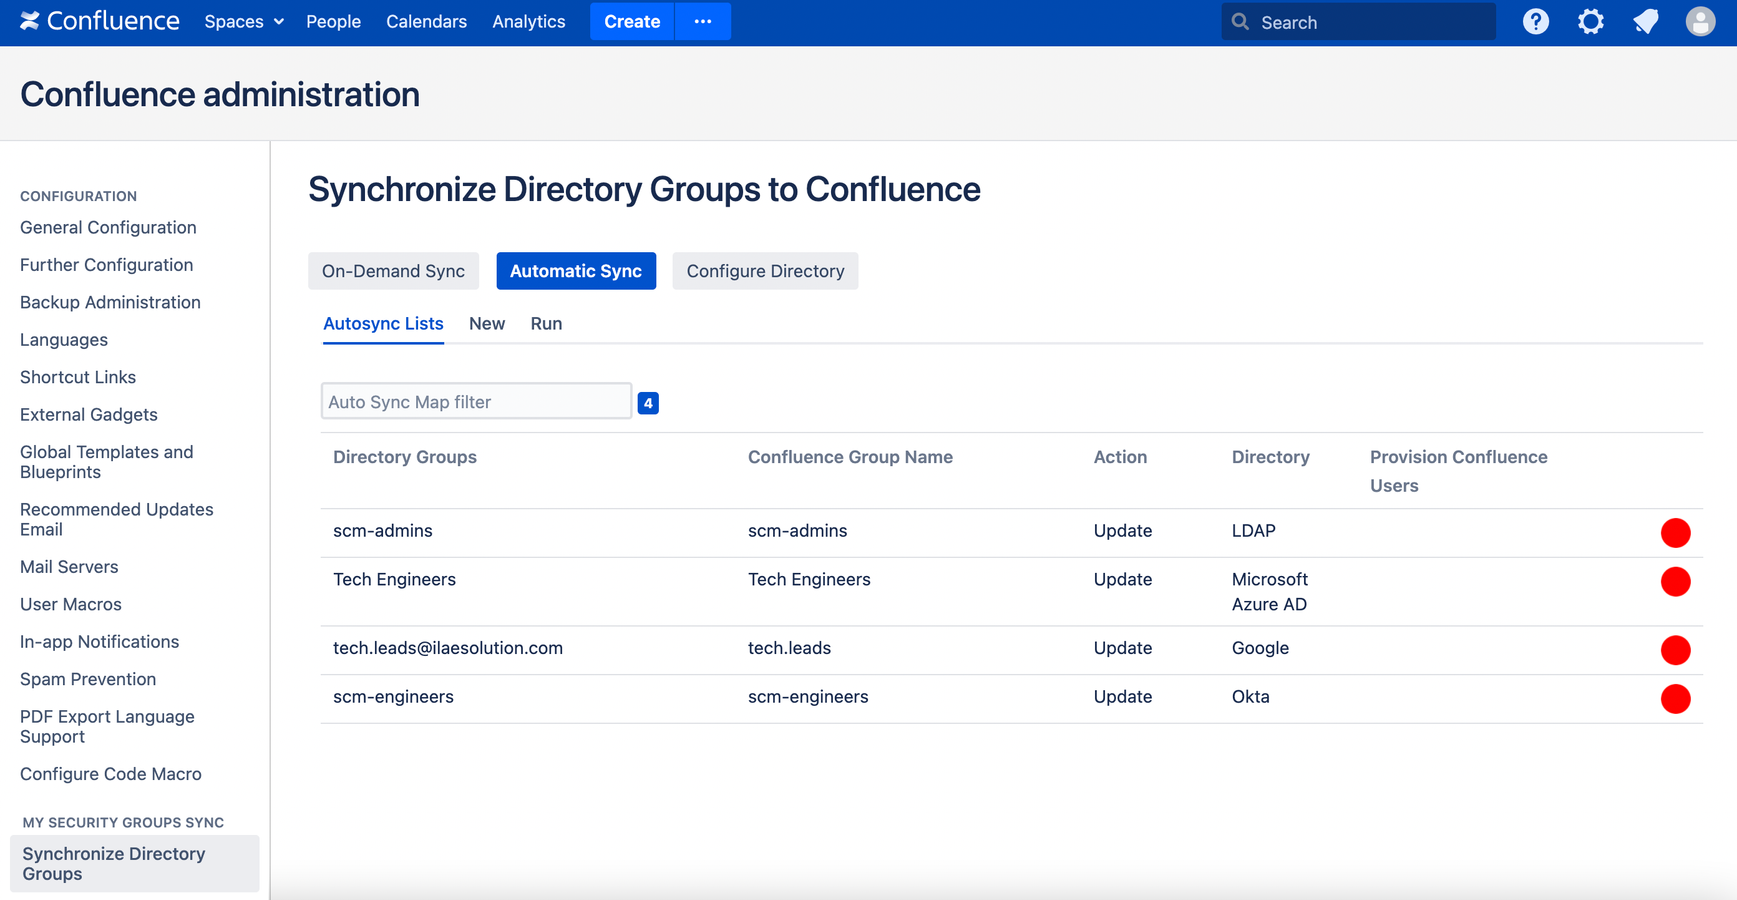Open In-app Notifications link
1737x900 pixels.
pos(100,642)
